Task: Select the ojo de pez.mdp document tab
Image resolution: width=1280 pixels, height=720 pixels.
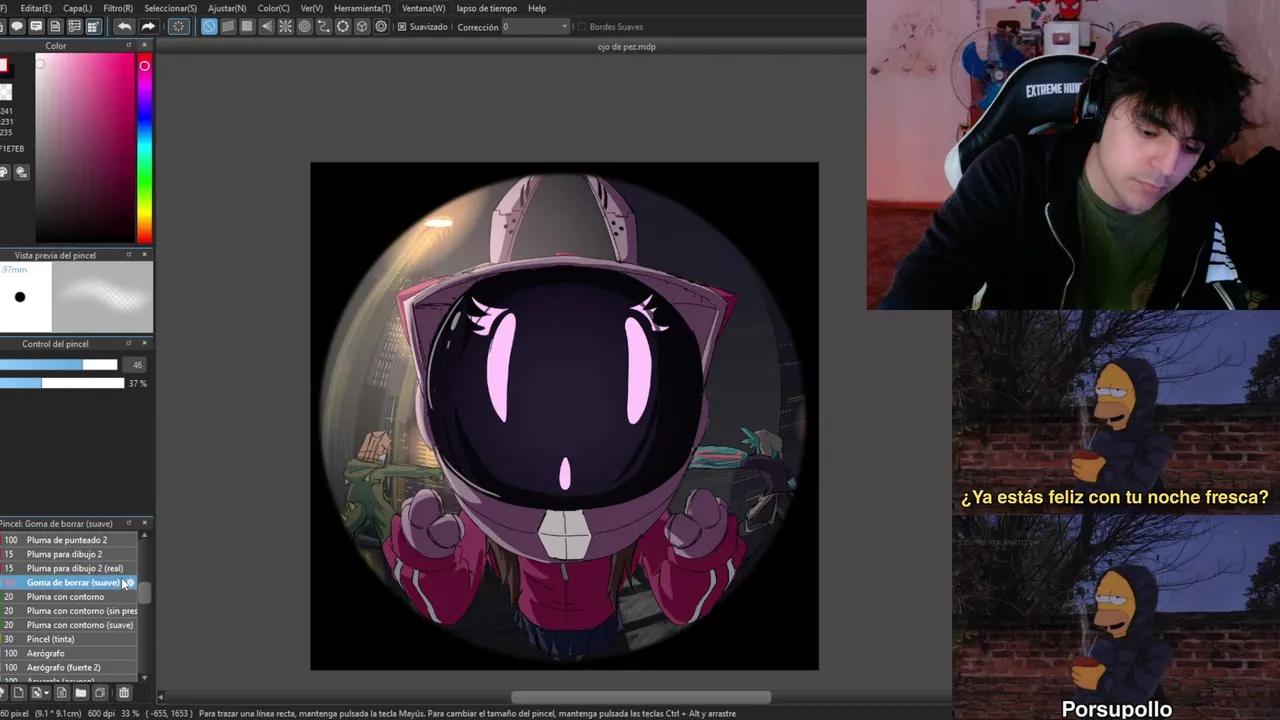Action: 626,46
